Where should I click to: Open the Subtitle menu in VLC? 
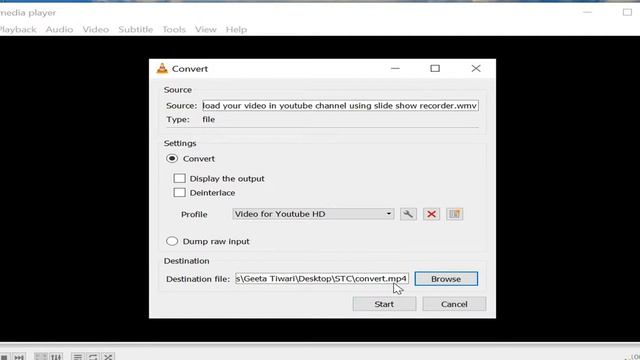(136, 29)
